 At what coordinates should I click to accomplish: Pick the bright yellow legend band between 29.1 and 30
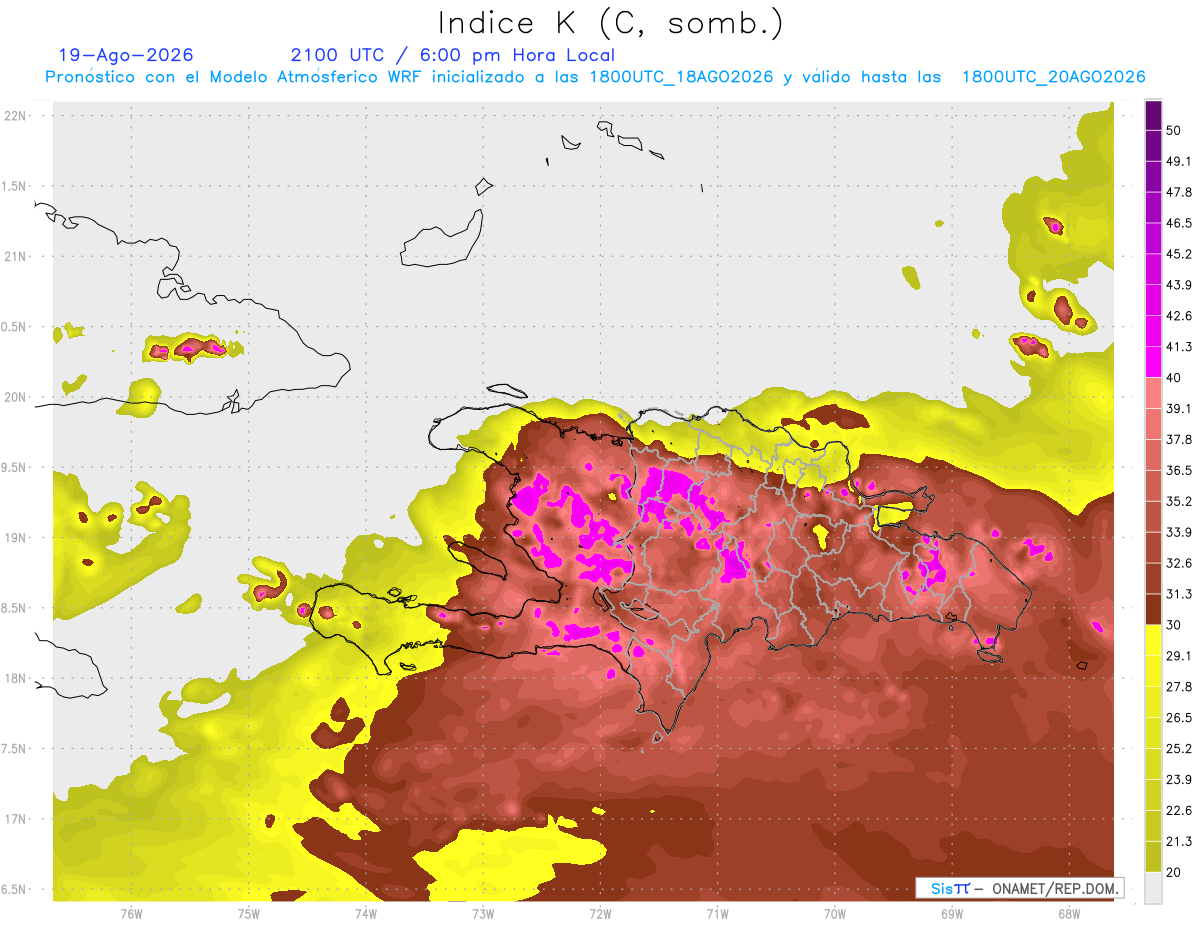click(x=1154, y=641)
